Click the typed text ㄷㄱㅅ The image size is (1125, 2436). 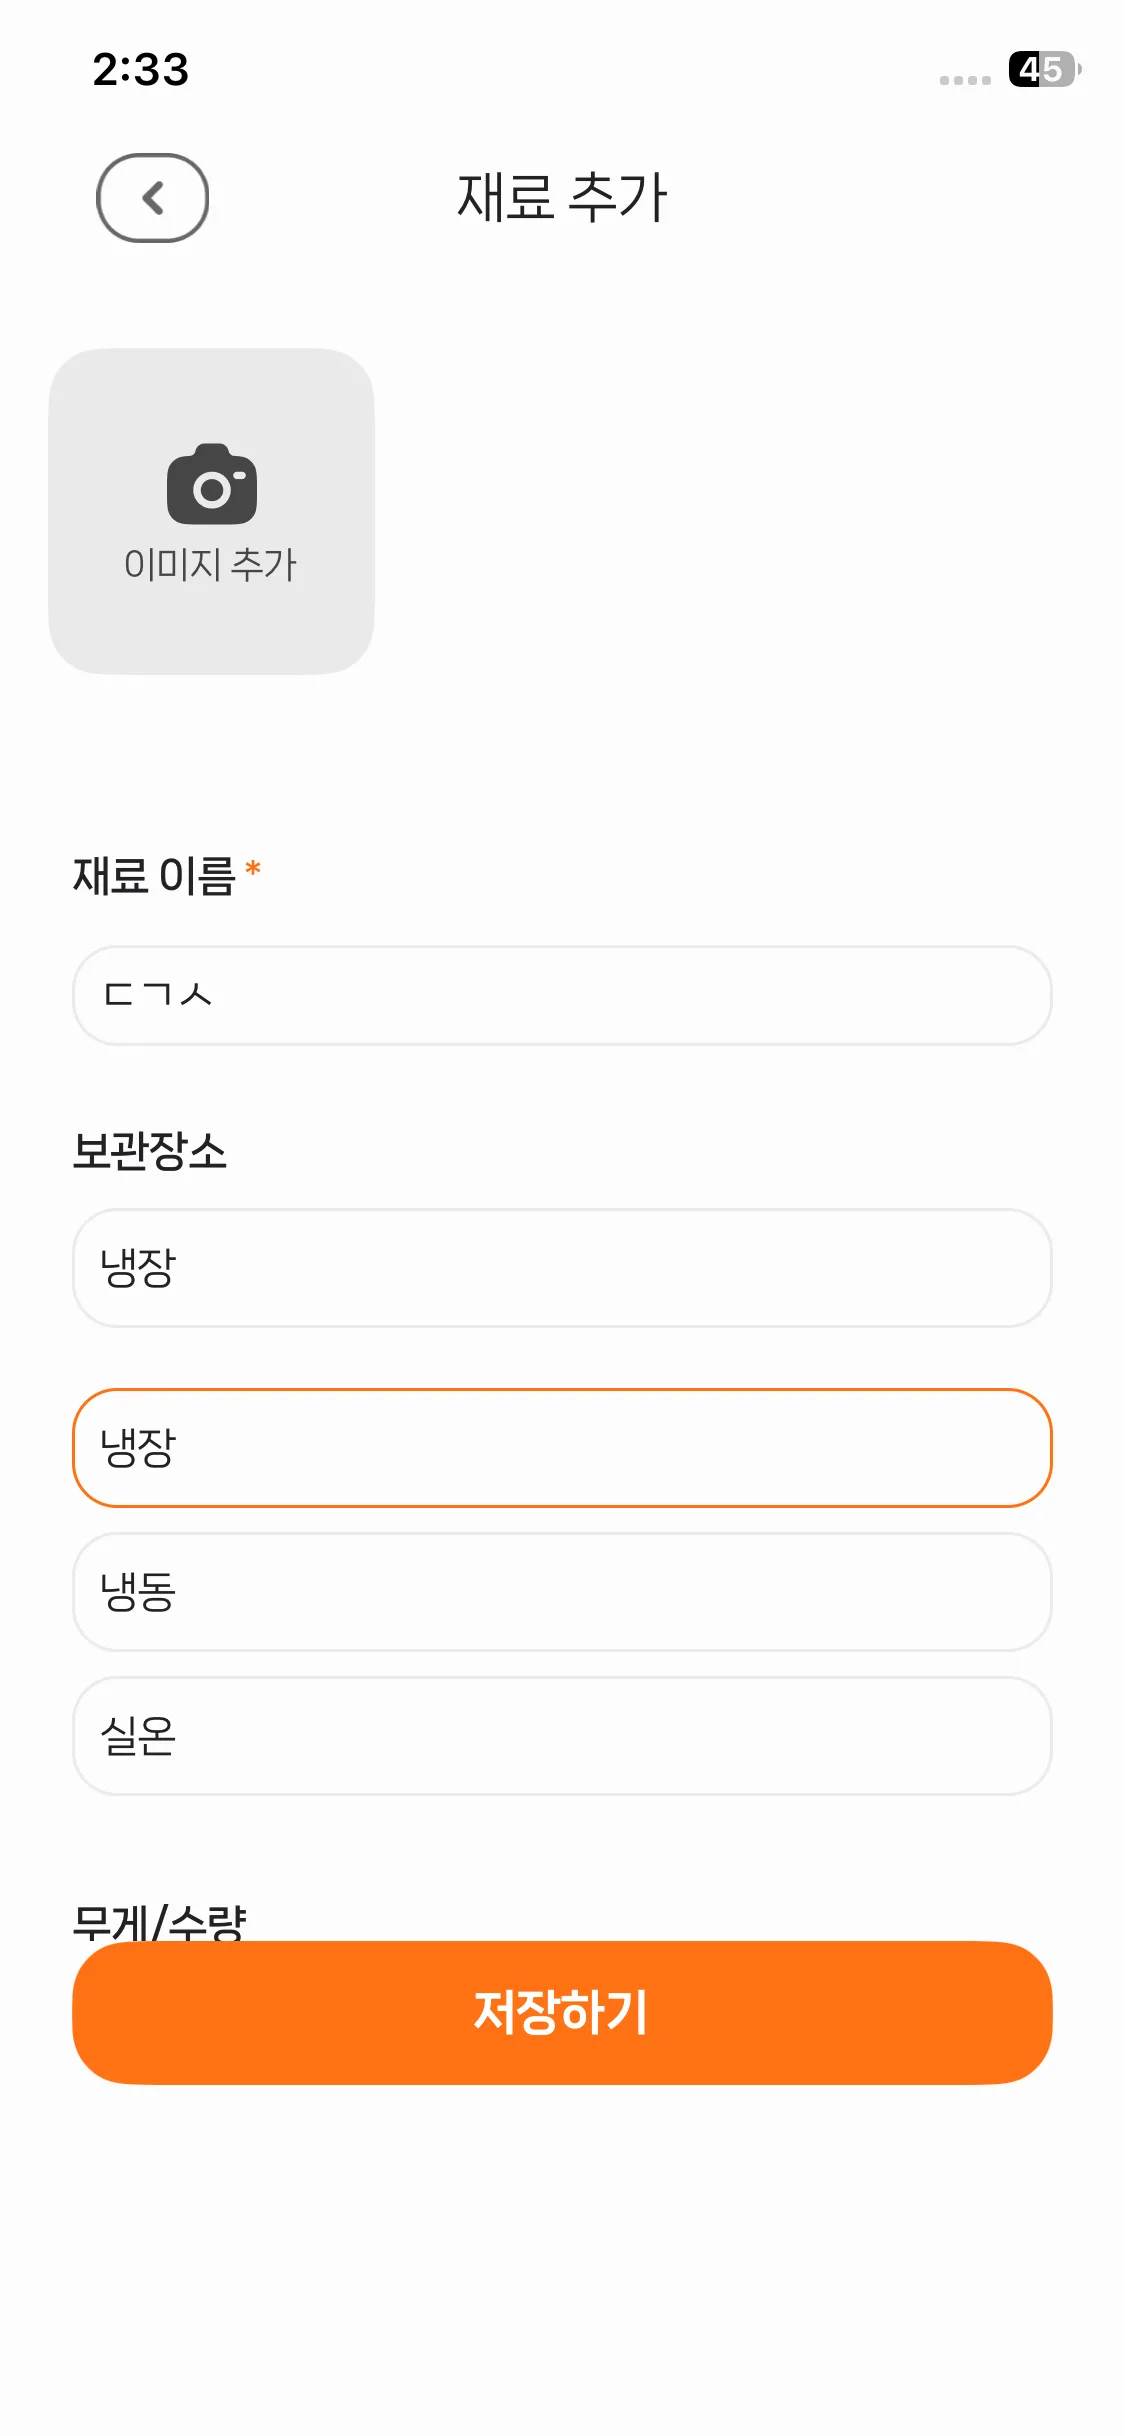[x=158, y=995]
